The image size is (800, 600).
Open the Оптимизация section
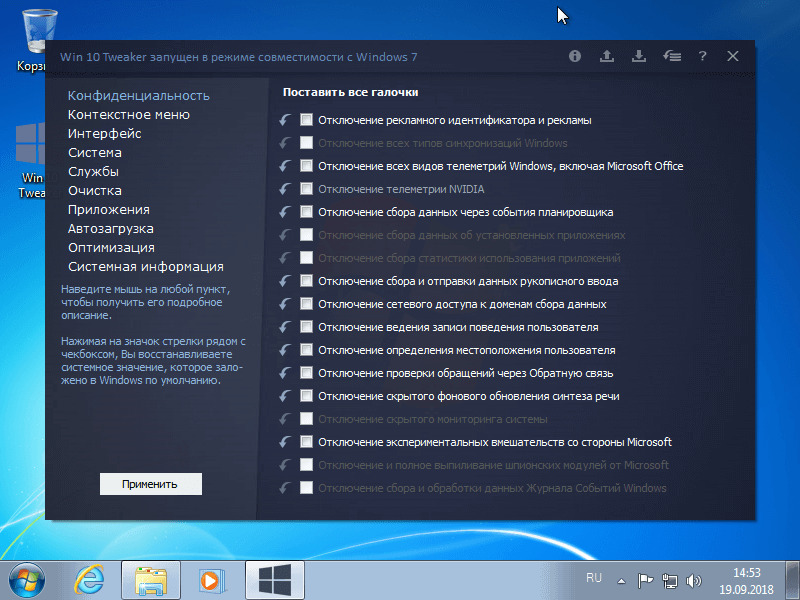click(111, 247)
